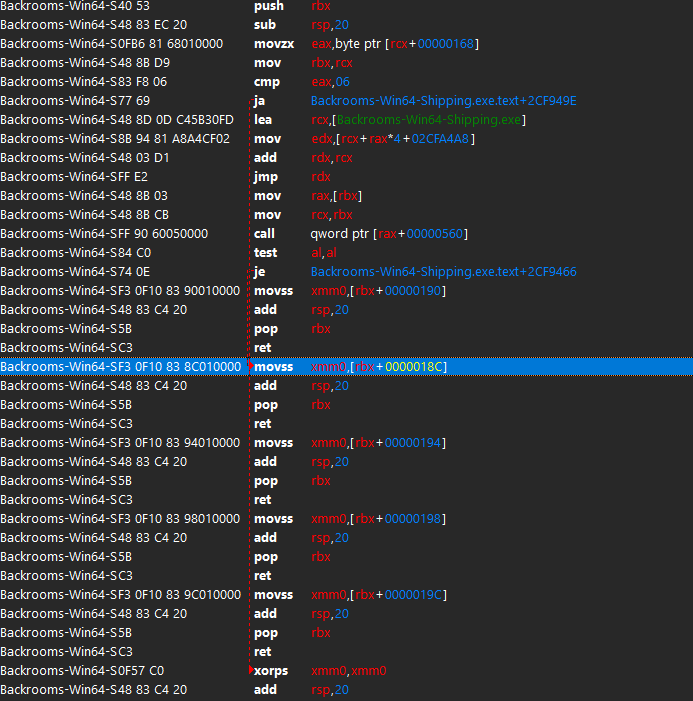Click the 'mov rcx,rbx' instruction
The width and height of the screenshot is (693, 701).
coord(346,215)
